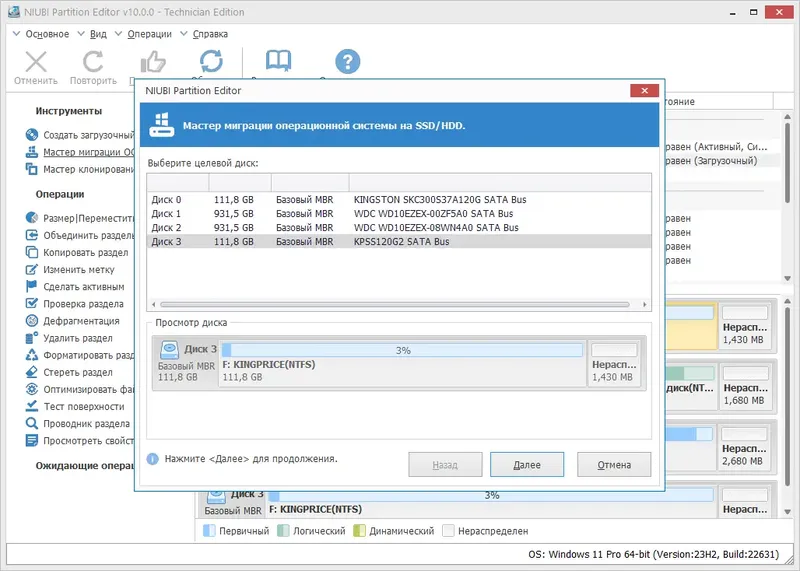Click the thumbs-up apply toolbar icon
The width and height of the screenshot is (800, 571).
(153, 62)
